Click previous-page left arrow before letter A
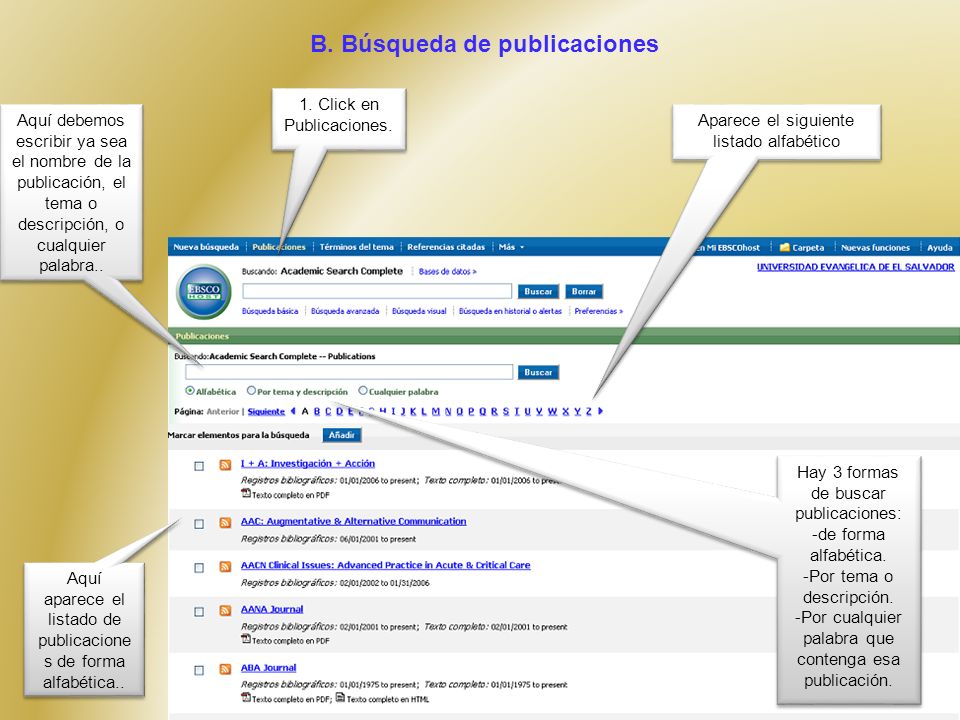 293,411
